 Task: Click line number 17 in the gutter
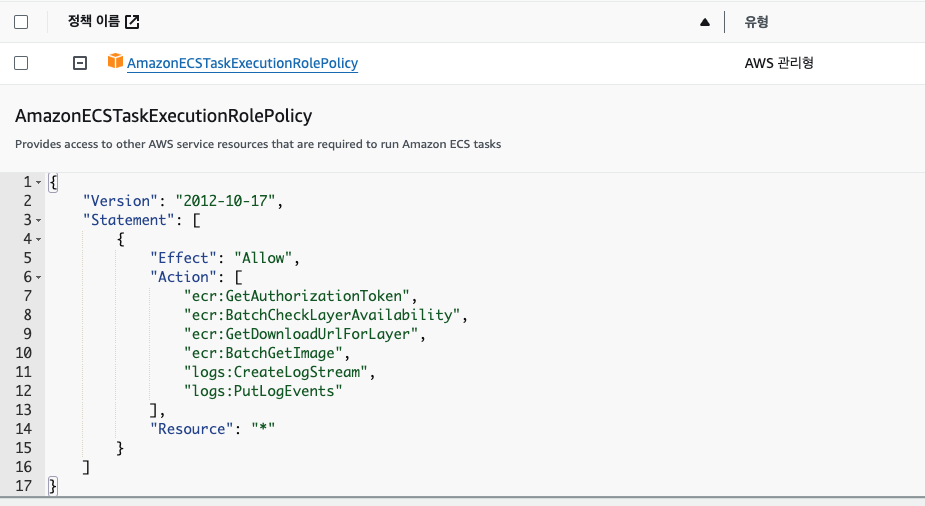[24, 486]
